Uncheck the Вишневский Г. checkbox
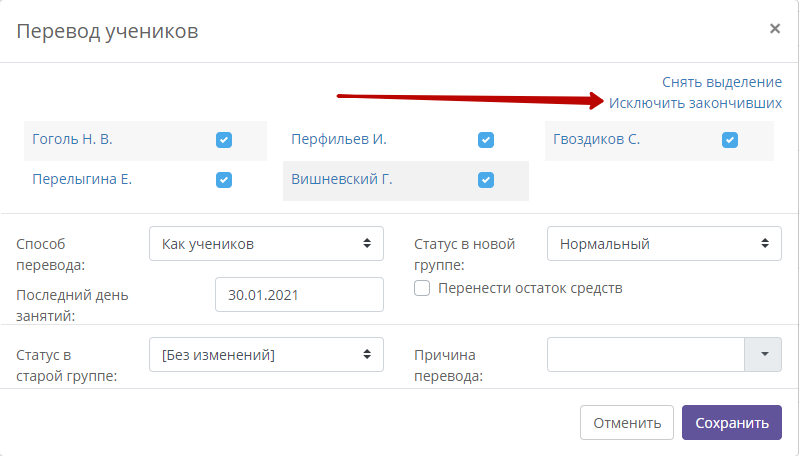The height and width of the screenshot is (456, 799). pos(486,180)
